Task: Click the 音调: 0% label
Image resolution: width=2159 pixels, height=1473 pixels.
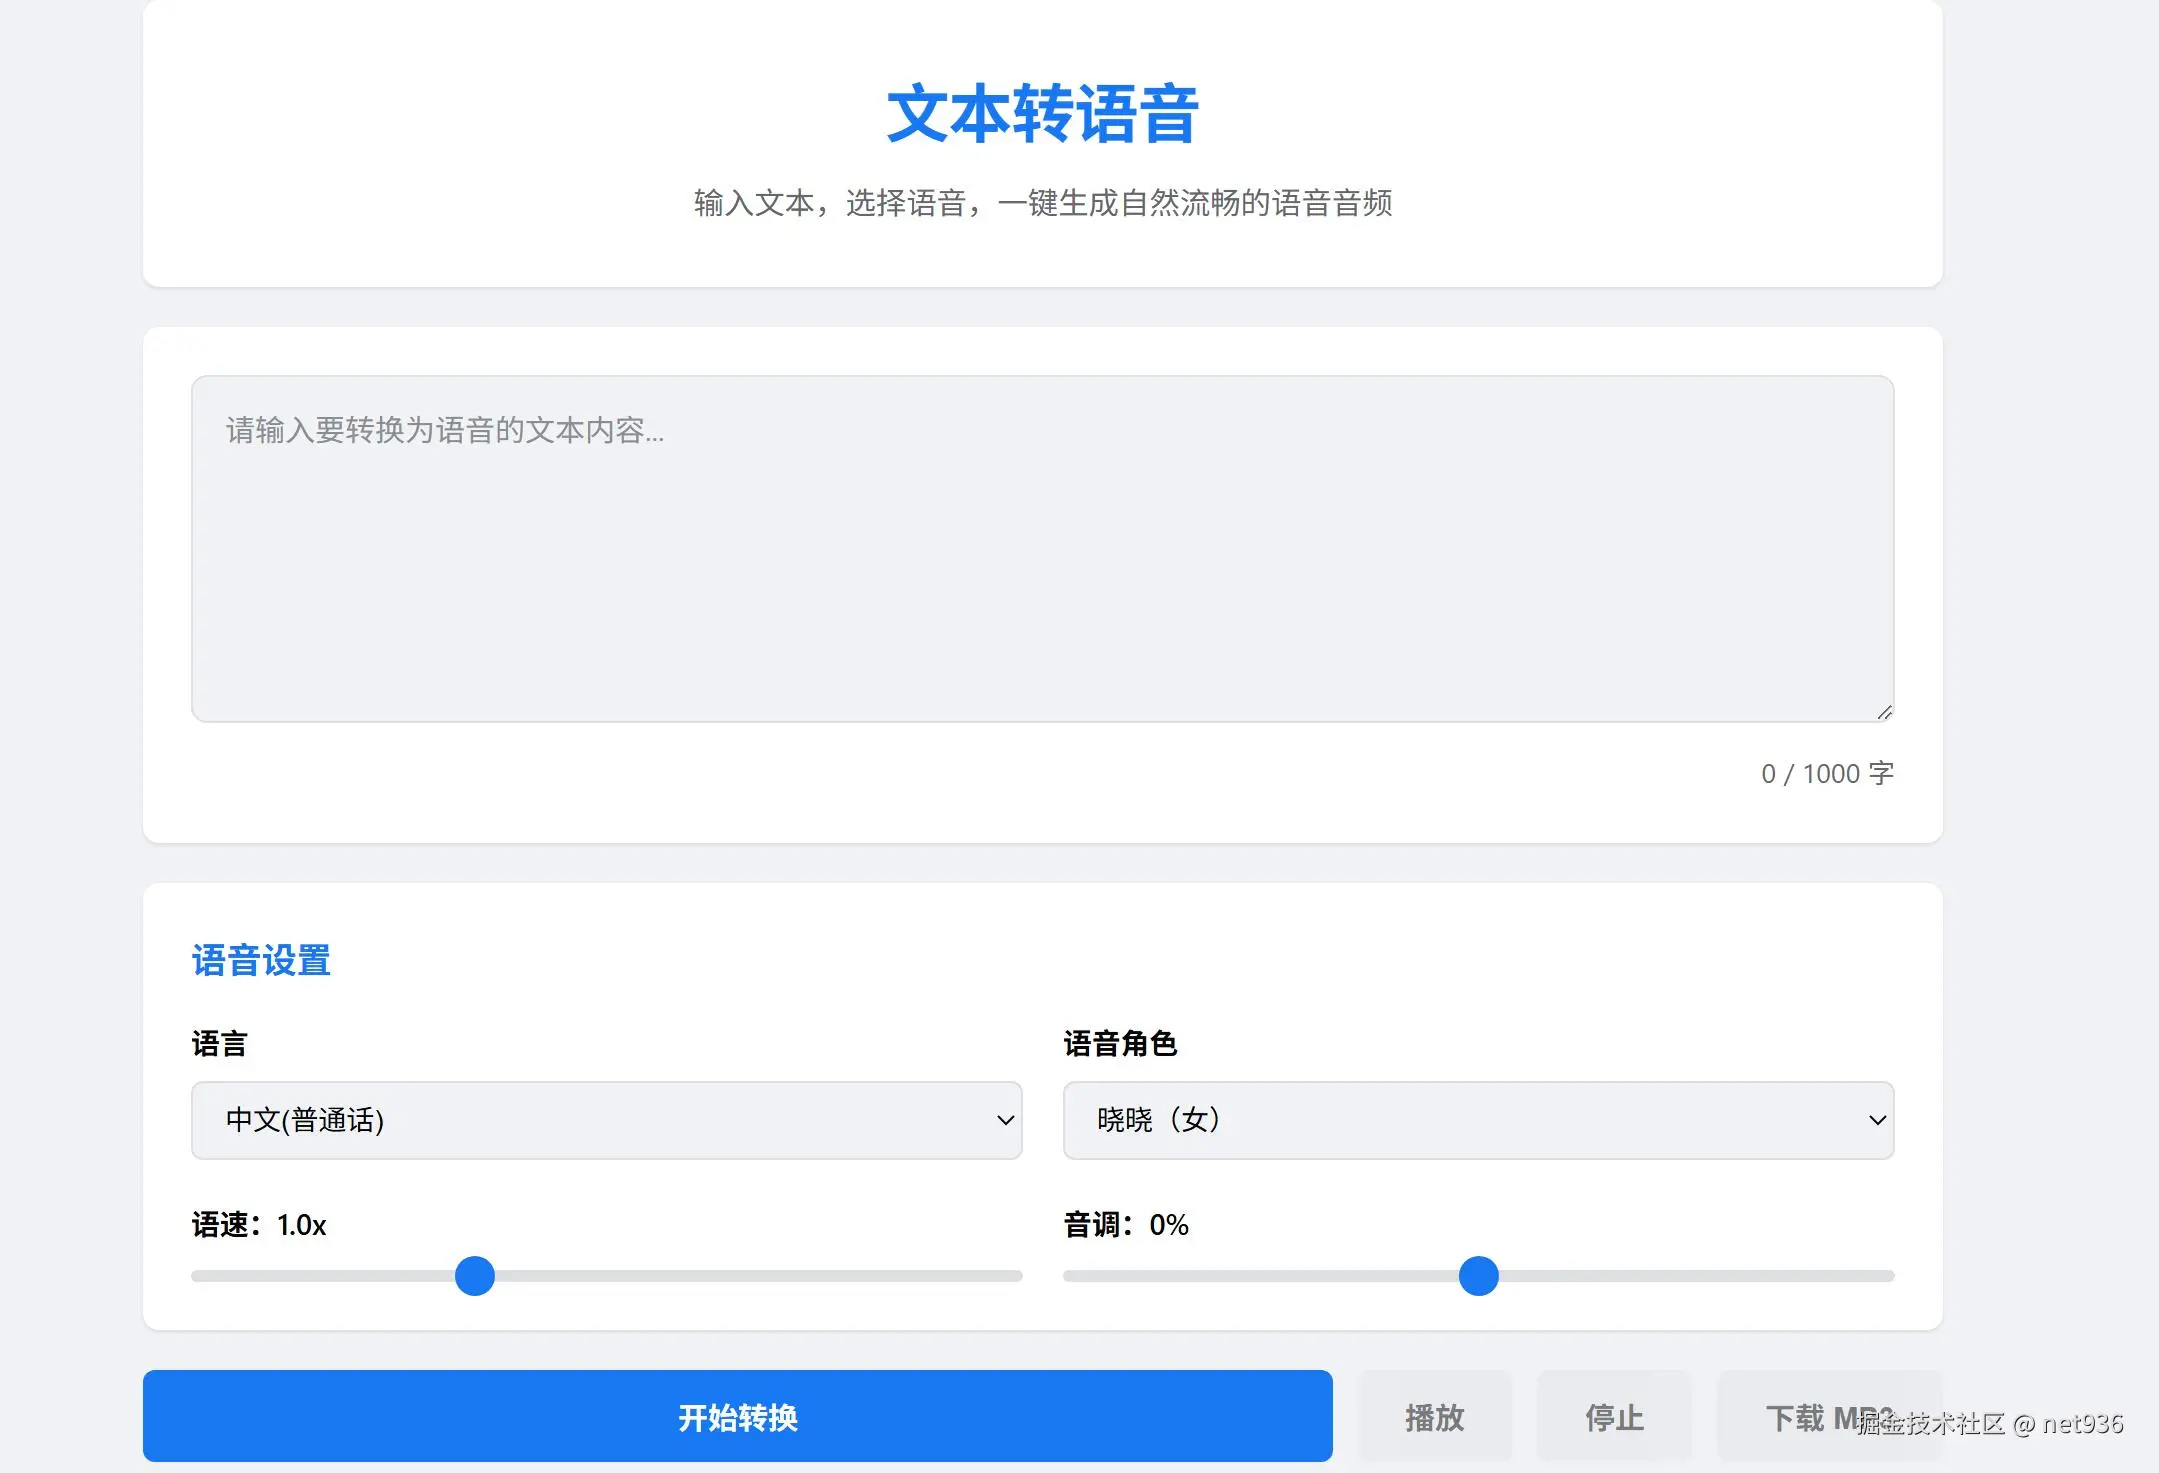Action: tap(1124, 1224)
